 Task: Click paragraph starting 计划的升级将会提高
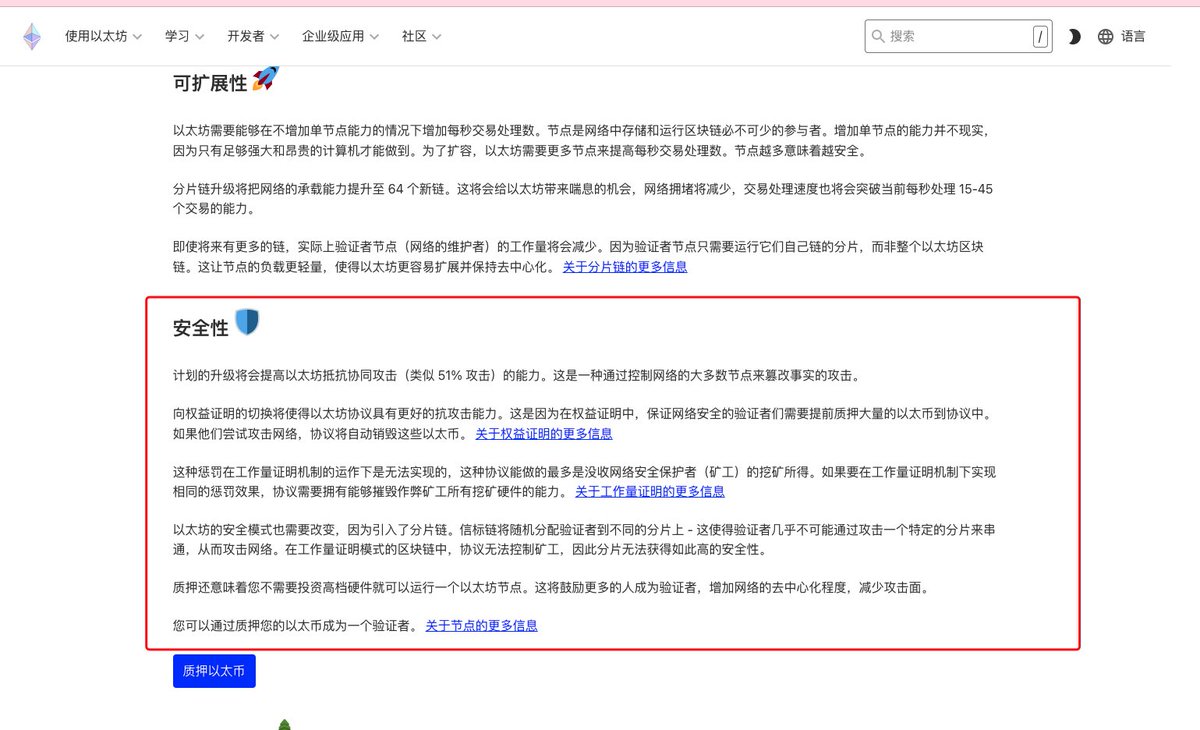point(516,376)
